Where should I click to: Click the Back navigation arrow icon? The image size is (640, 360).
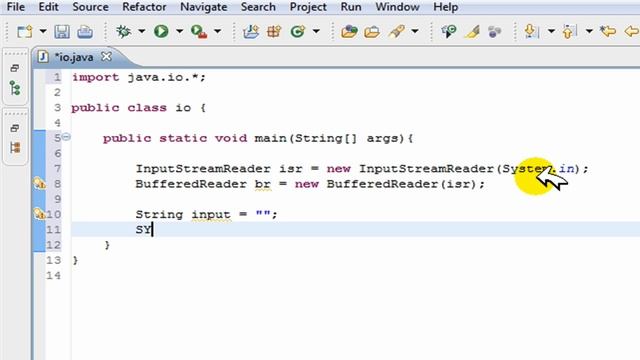[632, 31]
